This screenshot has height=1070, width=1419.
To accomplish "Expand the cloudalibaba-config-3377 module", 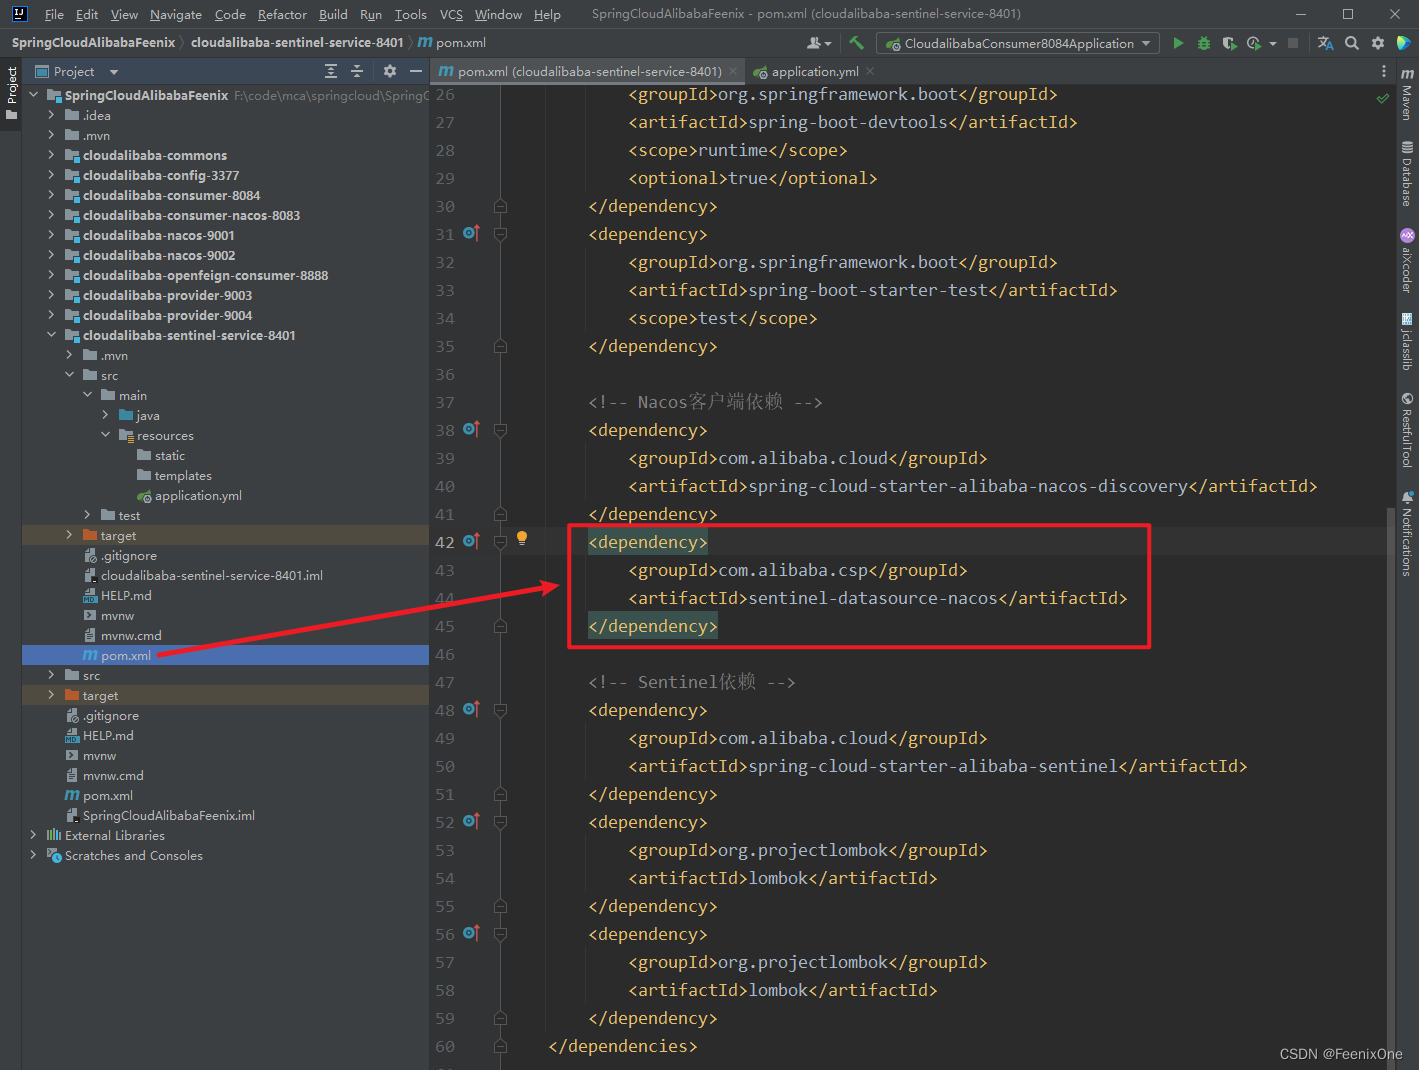I will point(51,175).
